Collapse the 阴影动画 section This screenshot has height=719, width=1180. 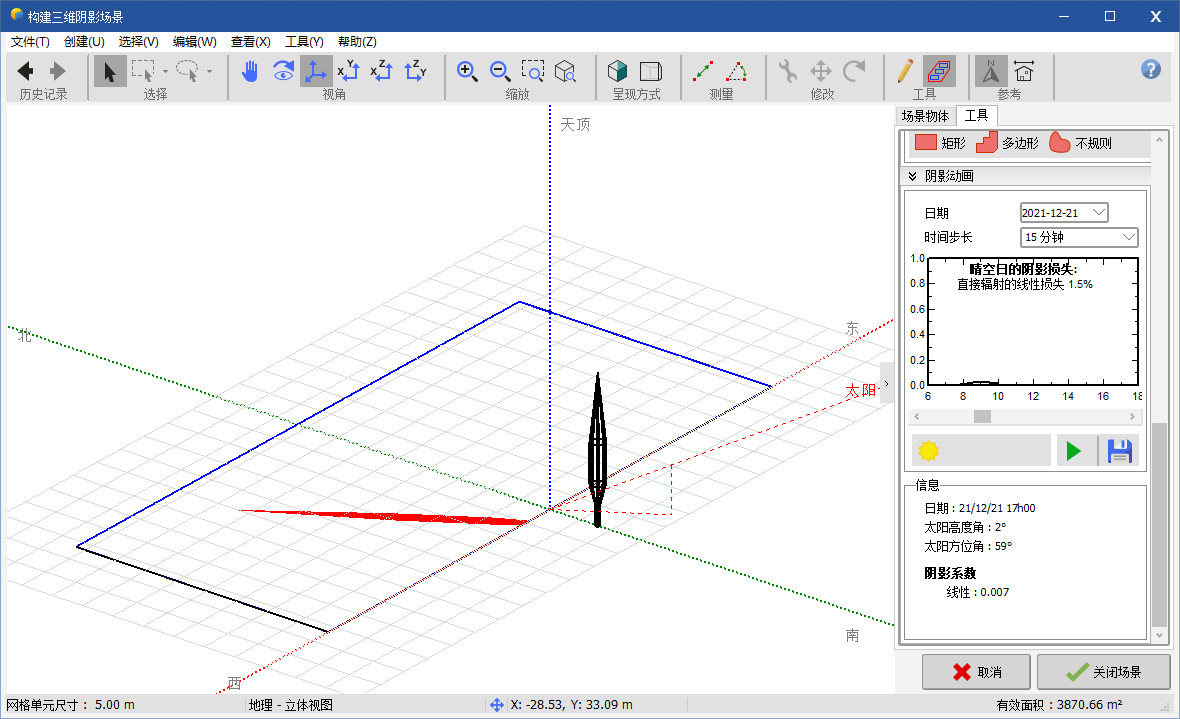coord(912,176)
